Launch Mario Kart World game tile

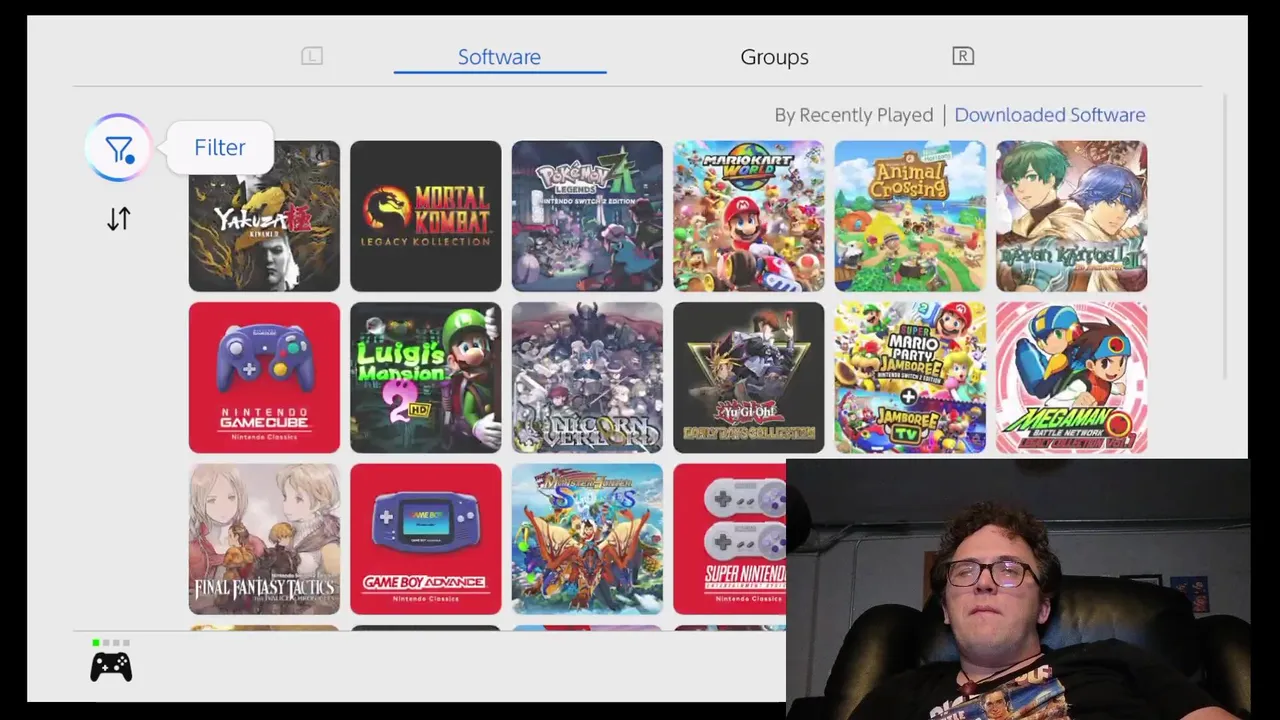tap(748, 216)
